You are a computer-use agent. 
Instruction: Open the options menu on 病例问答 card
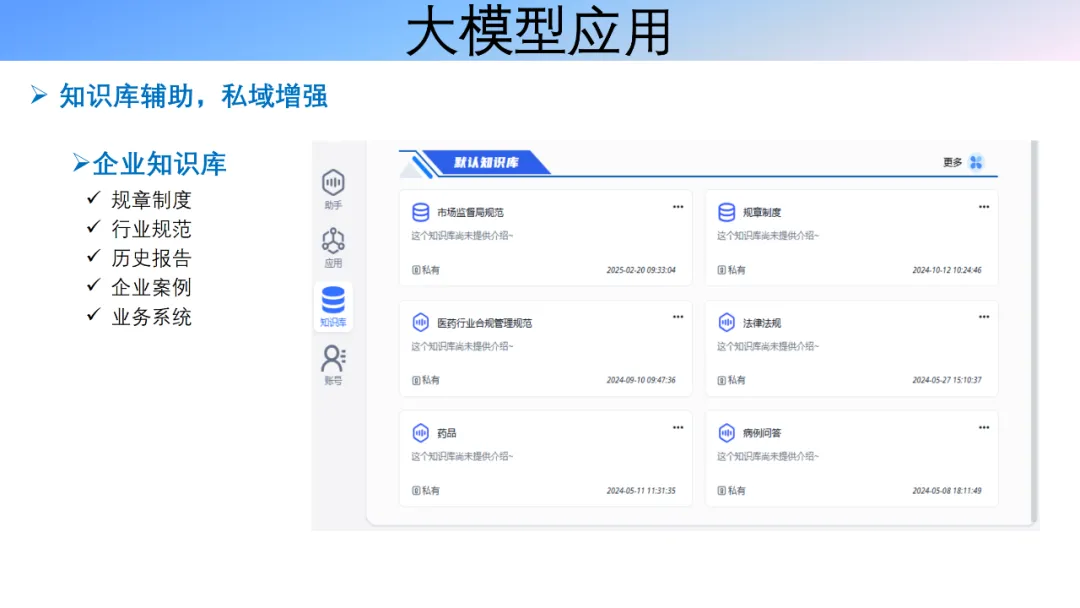click(984, 425)
